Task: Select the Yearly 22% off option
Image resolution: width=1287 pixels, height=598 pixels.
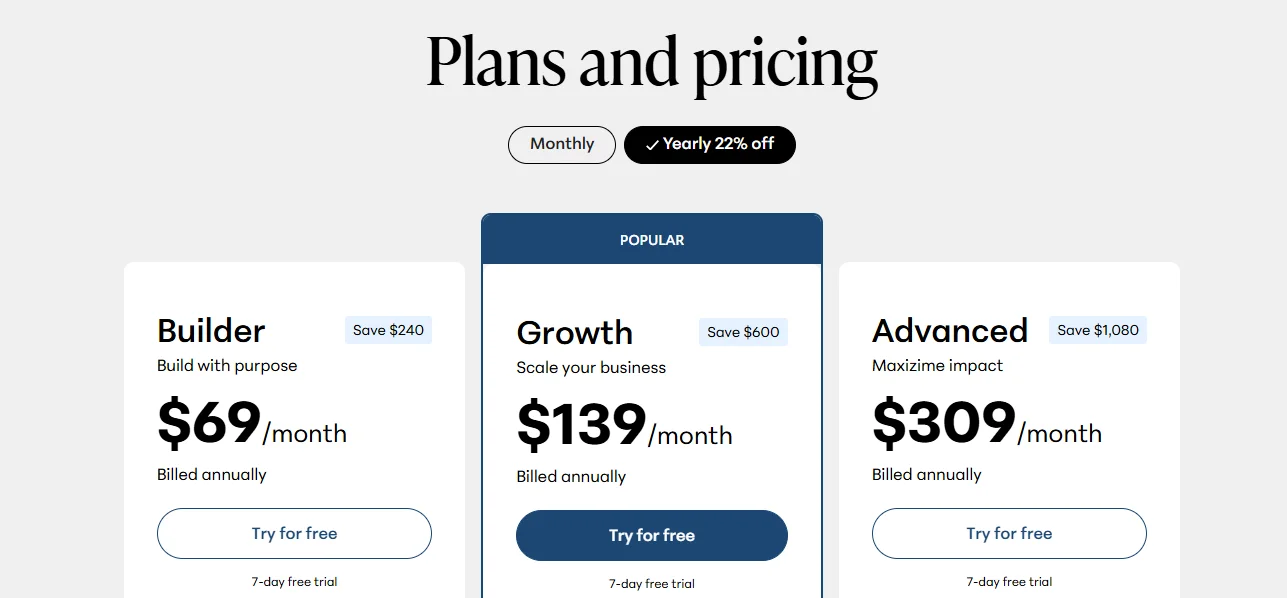Action: [x=710, y=144]
